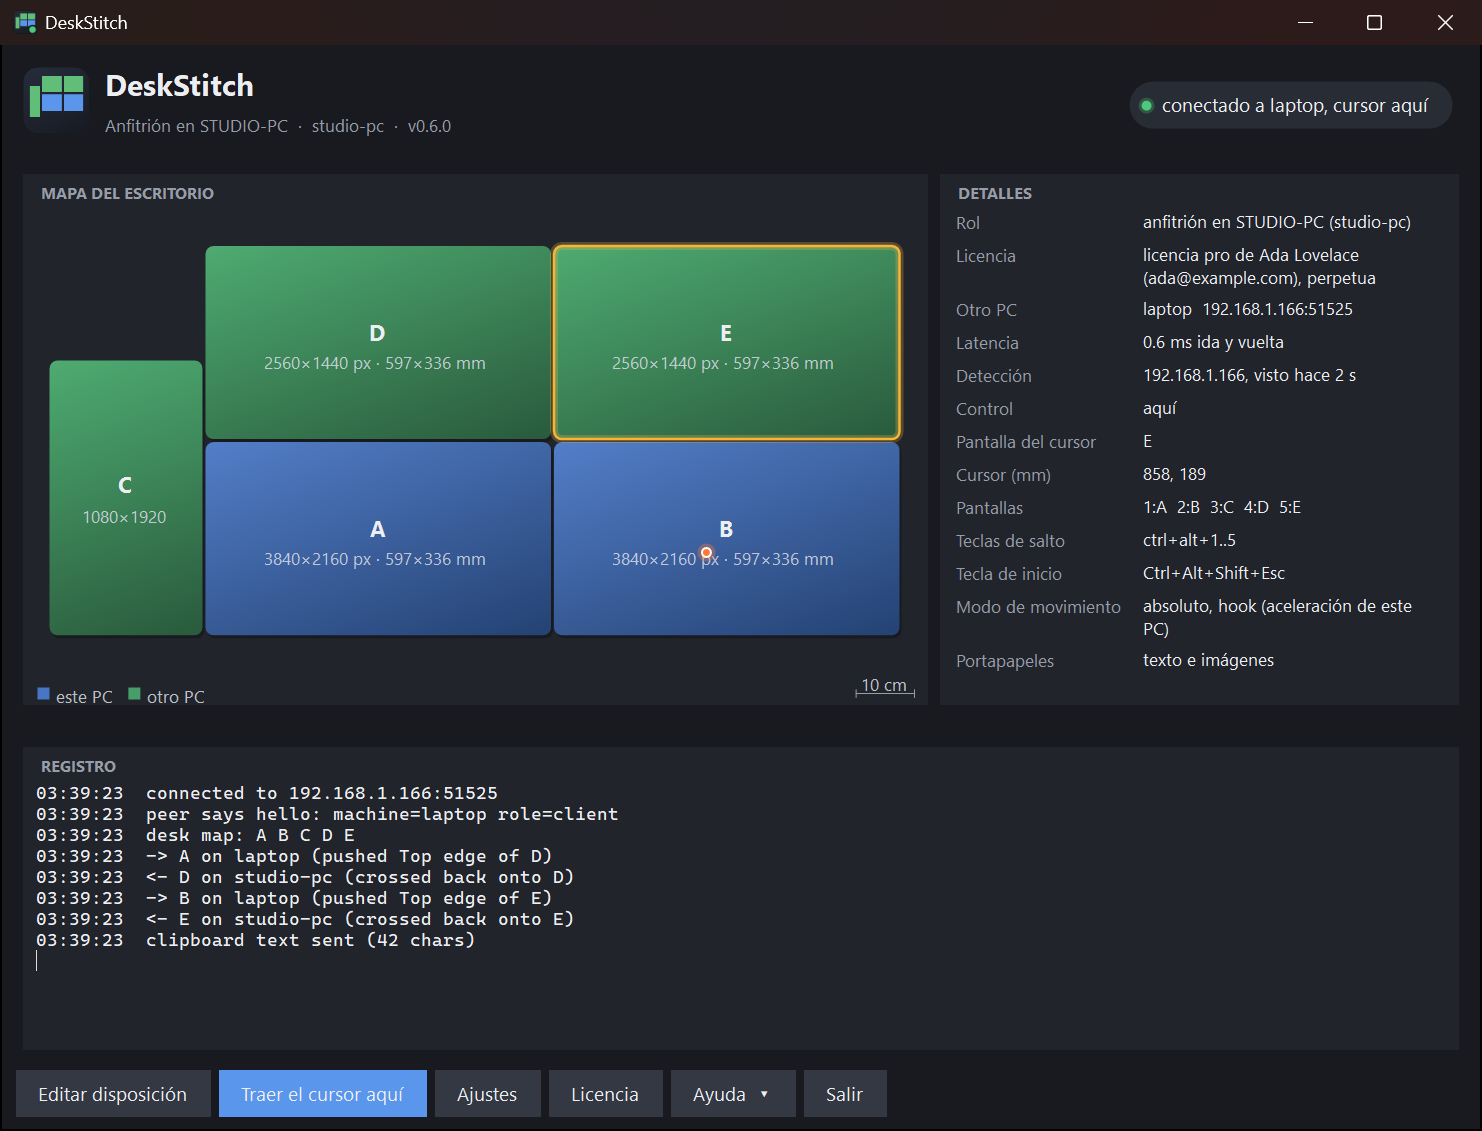1482x1131 pixels.
Task: Select screen B in the desktop map
Action: tap(726, 539)
